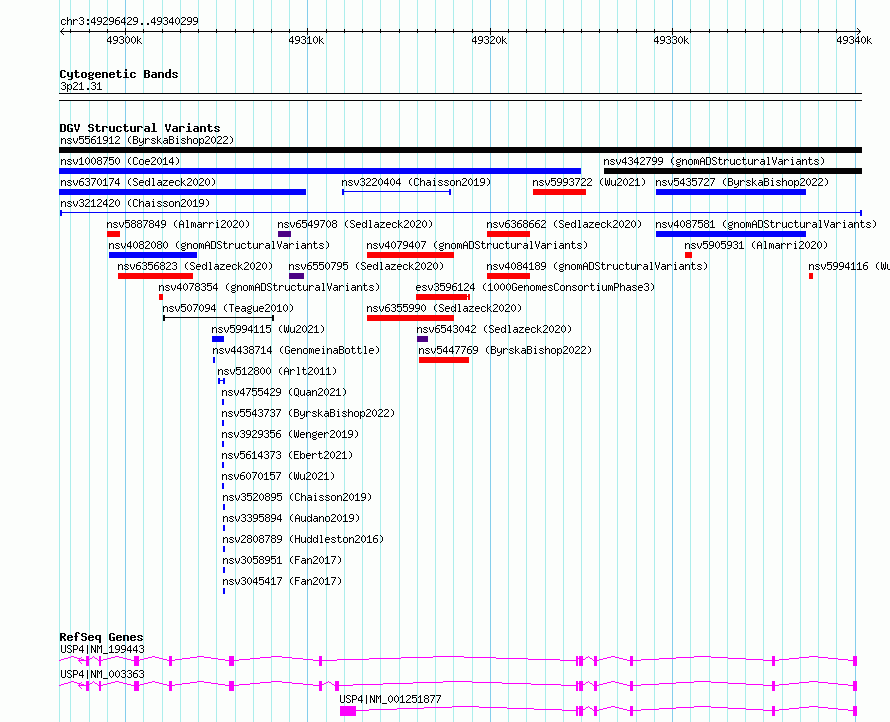Click nsv3520895 (Chaisson2019) label

(x=297, y=497)
